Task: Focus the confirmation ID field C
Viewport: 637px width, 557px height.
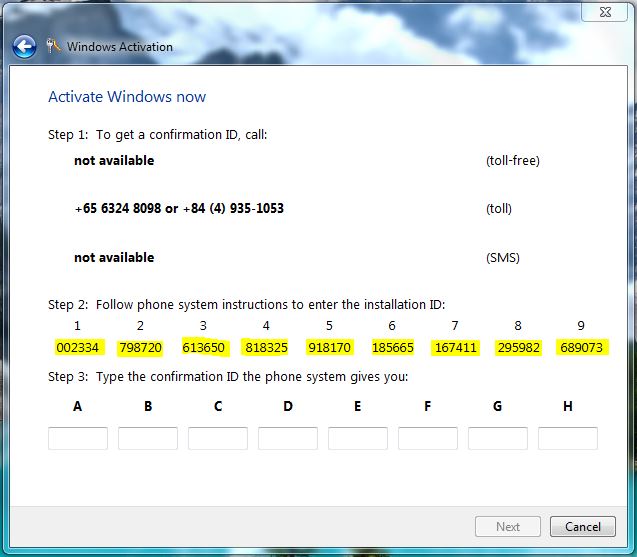Action: pyautogui.click(x=218, y=438)
